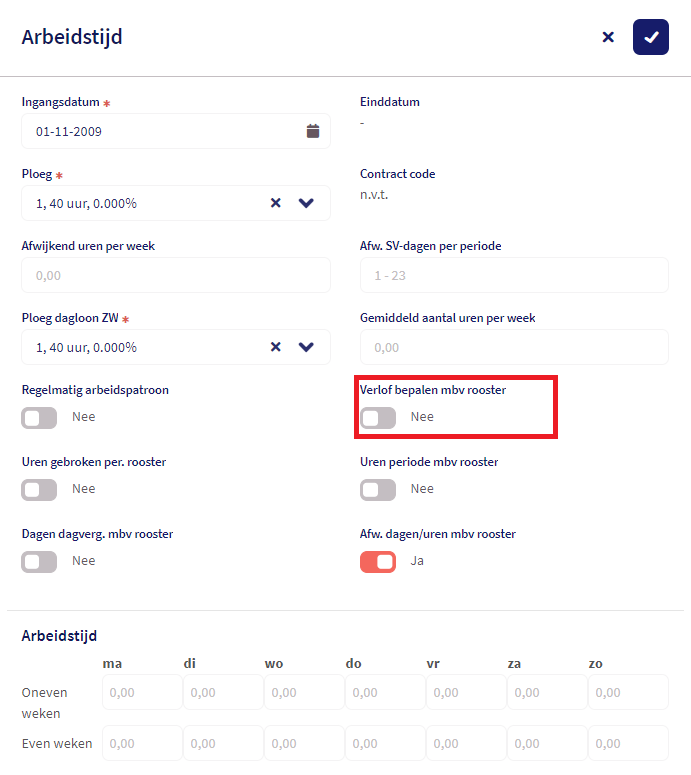The height and width of the screenshot is (775, 691).
Task: Click the confirm checkmark button
Action: coord(651,37)
